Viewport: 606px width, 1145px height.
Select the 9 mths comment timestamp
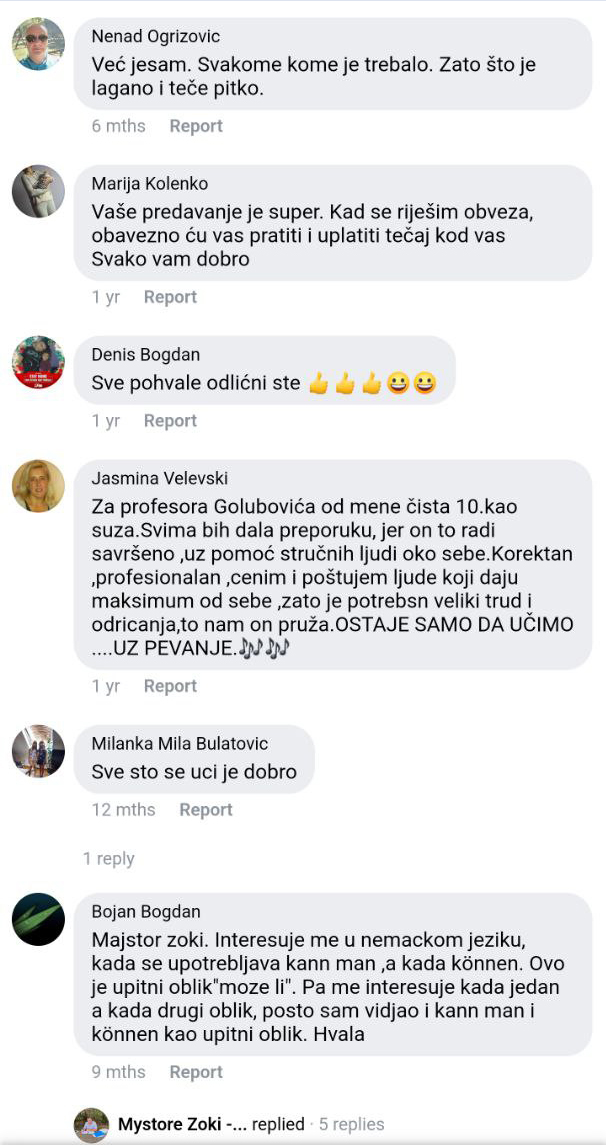119,1072
